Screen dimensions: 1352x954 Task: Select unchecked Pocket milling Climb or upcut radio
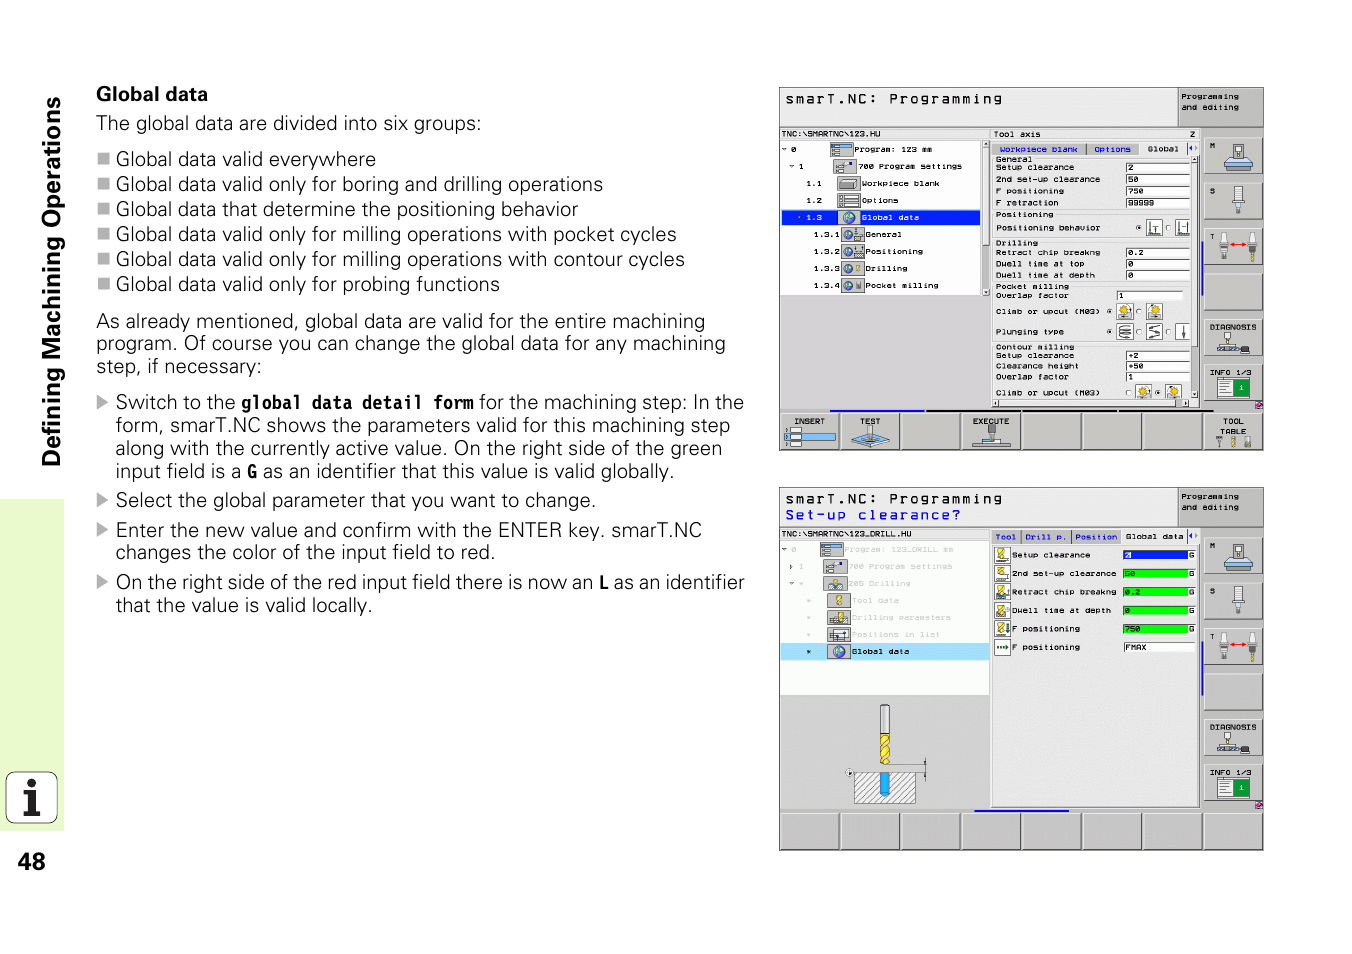pyautogui.click(x=1138, y=311)
